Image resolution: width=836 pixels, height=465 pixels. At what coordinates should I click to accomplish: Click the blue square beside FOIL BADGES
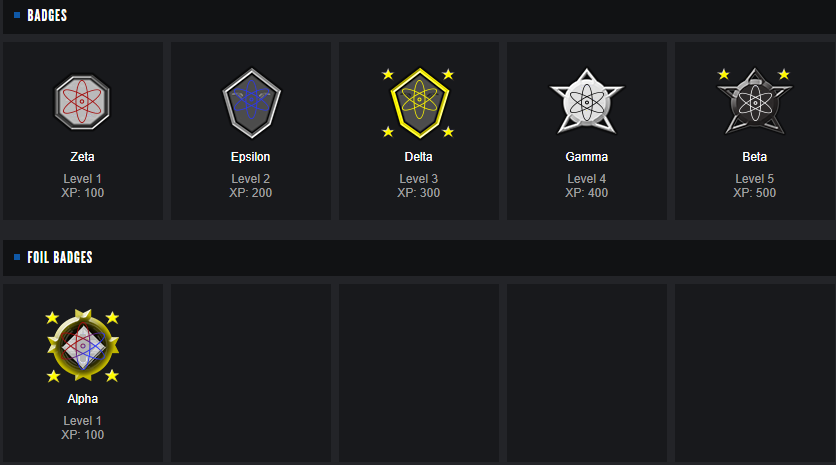17,257
